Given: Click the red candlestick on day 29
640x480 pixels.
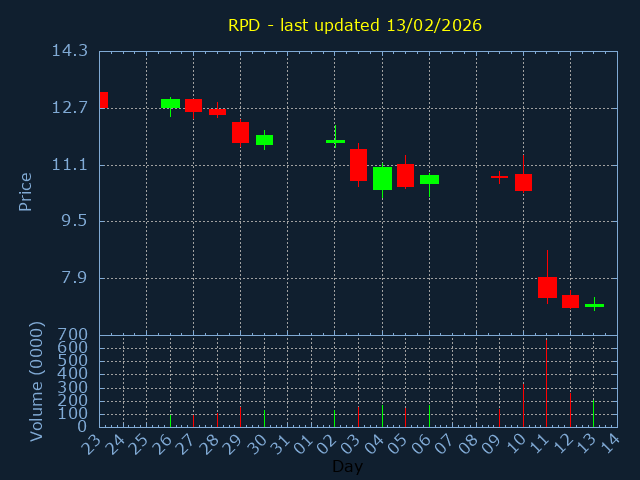Looking at the screenshot, I should coord(240,132).
